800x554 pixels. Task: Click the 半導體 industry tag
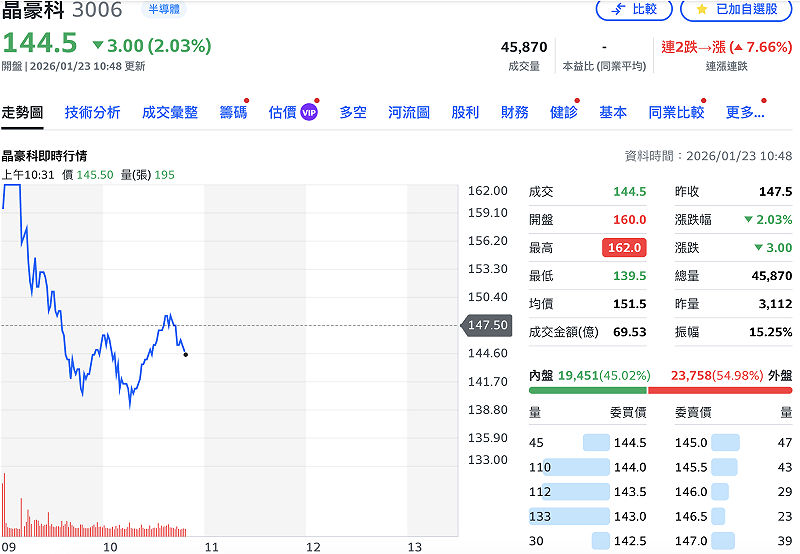162,9
